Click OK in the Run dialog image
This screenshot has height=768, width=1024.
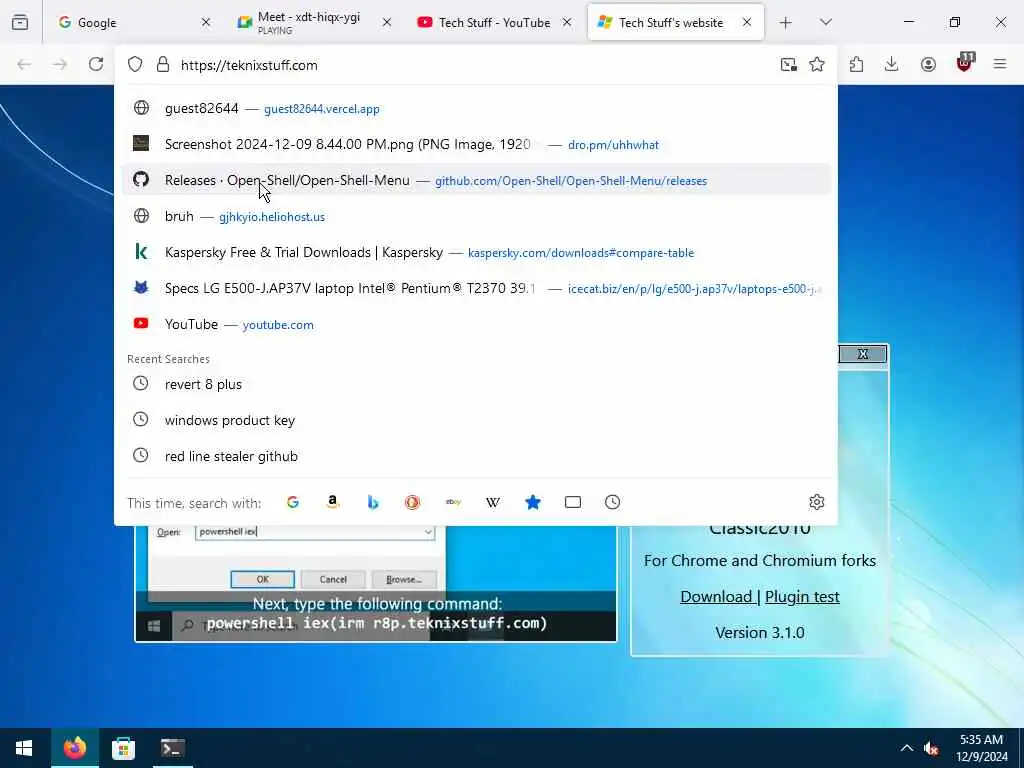pyautogui.click(x=263, y=579)
